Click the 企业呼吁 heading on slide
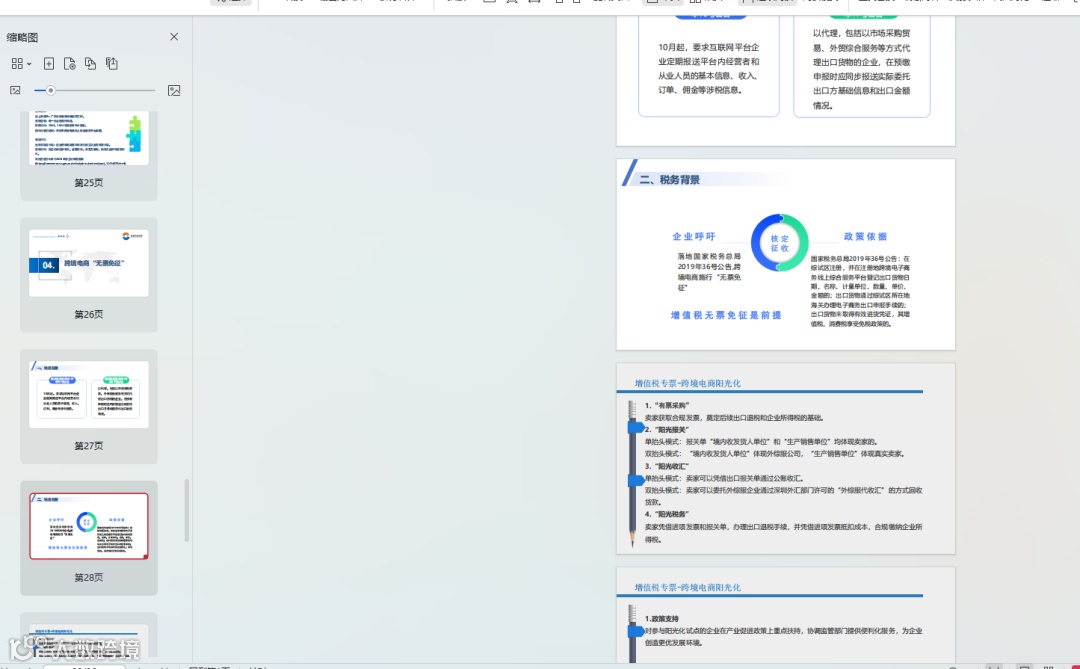Image resolution: width=1080 pixels, height=669 pixels. tap(694, 236)
